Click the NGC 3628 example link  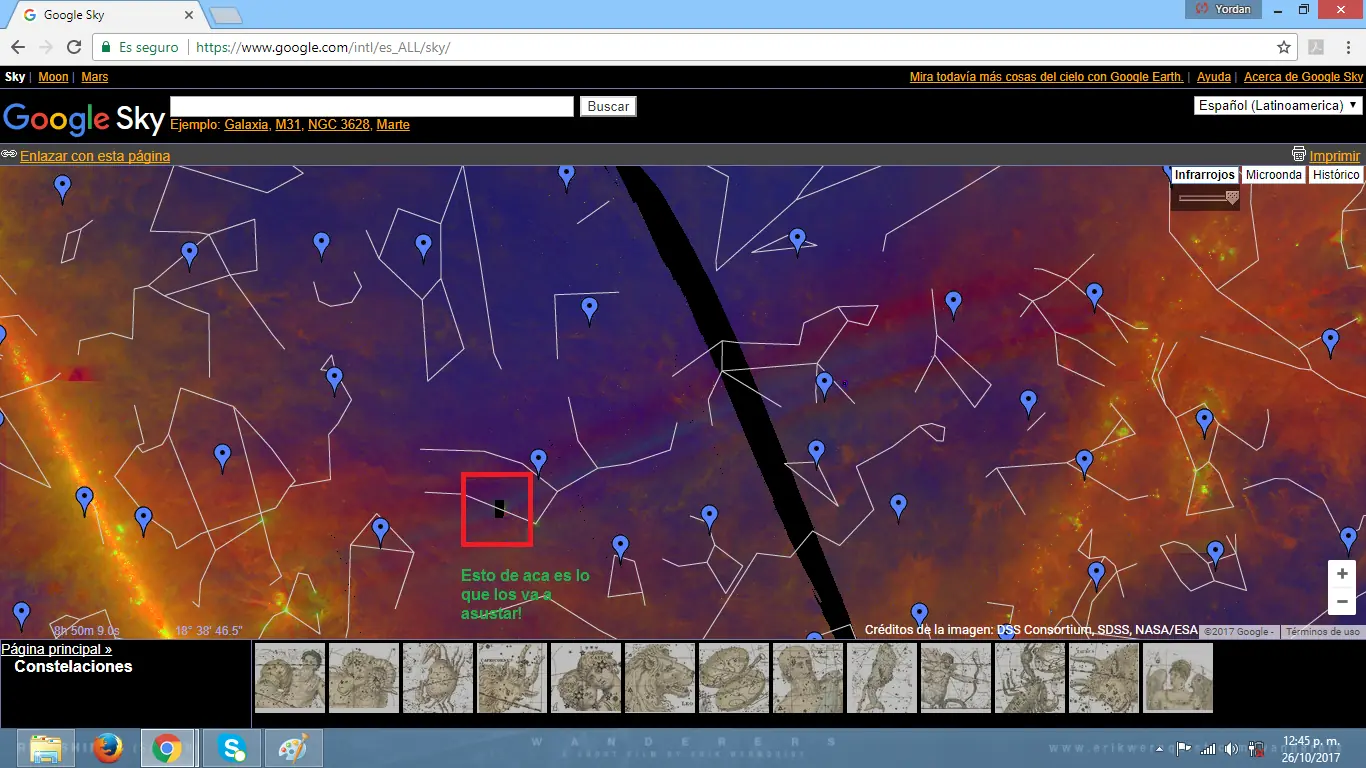339,125
